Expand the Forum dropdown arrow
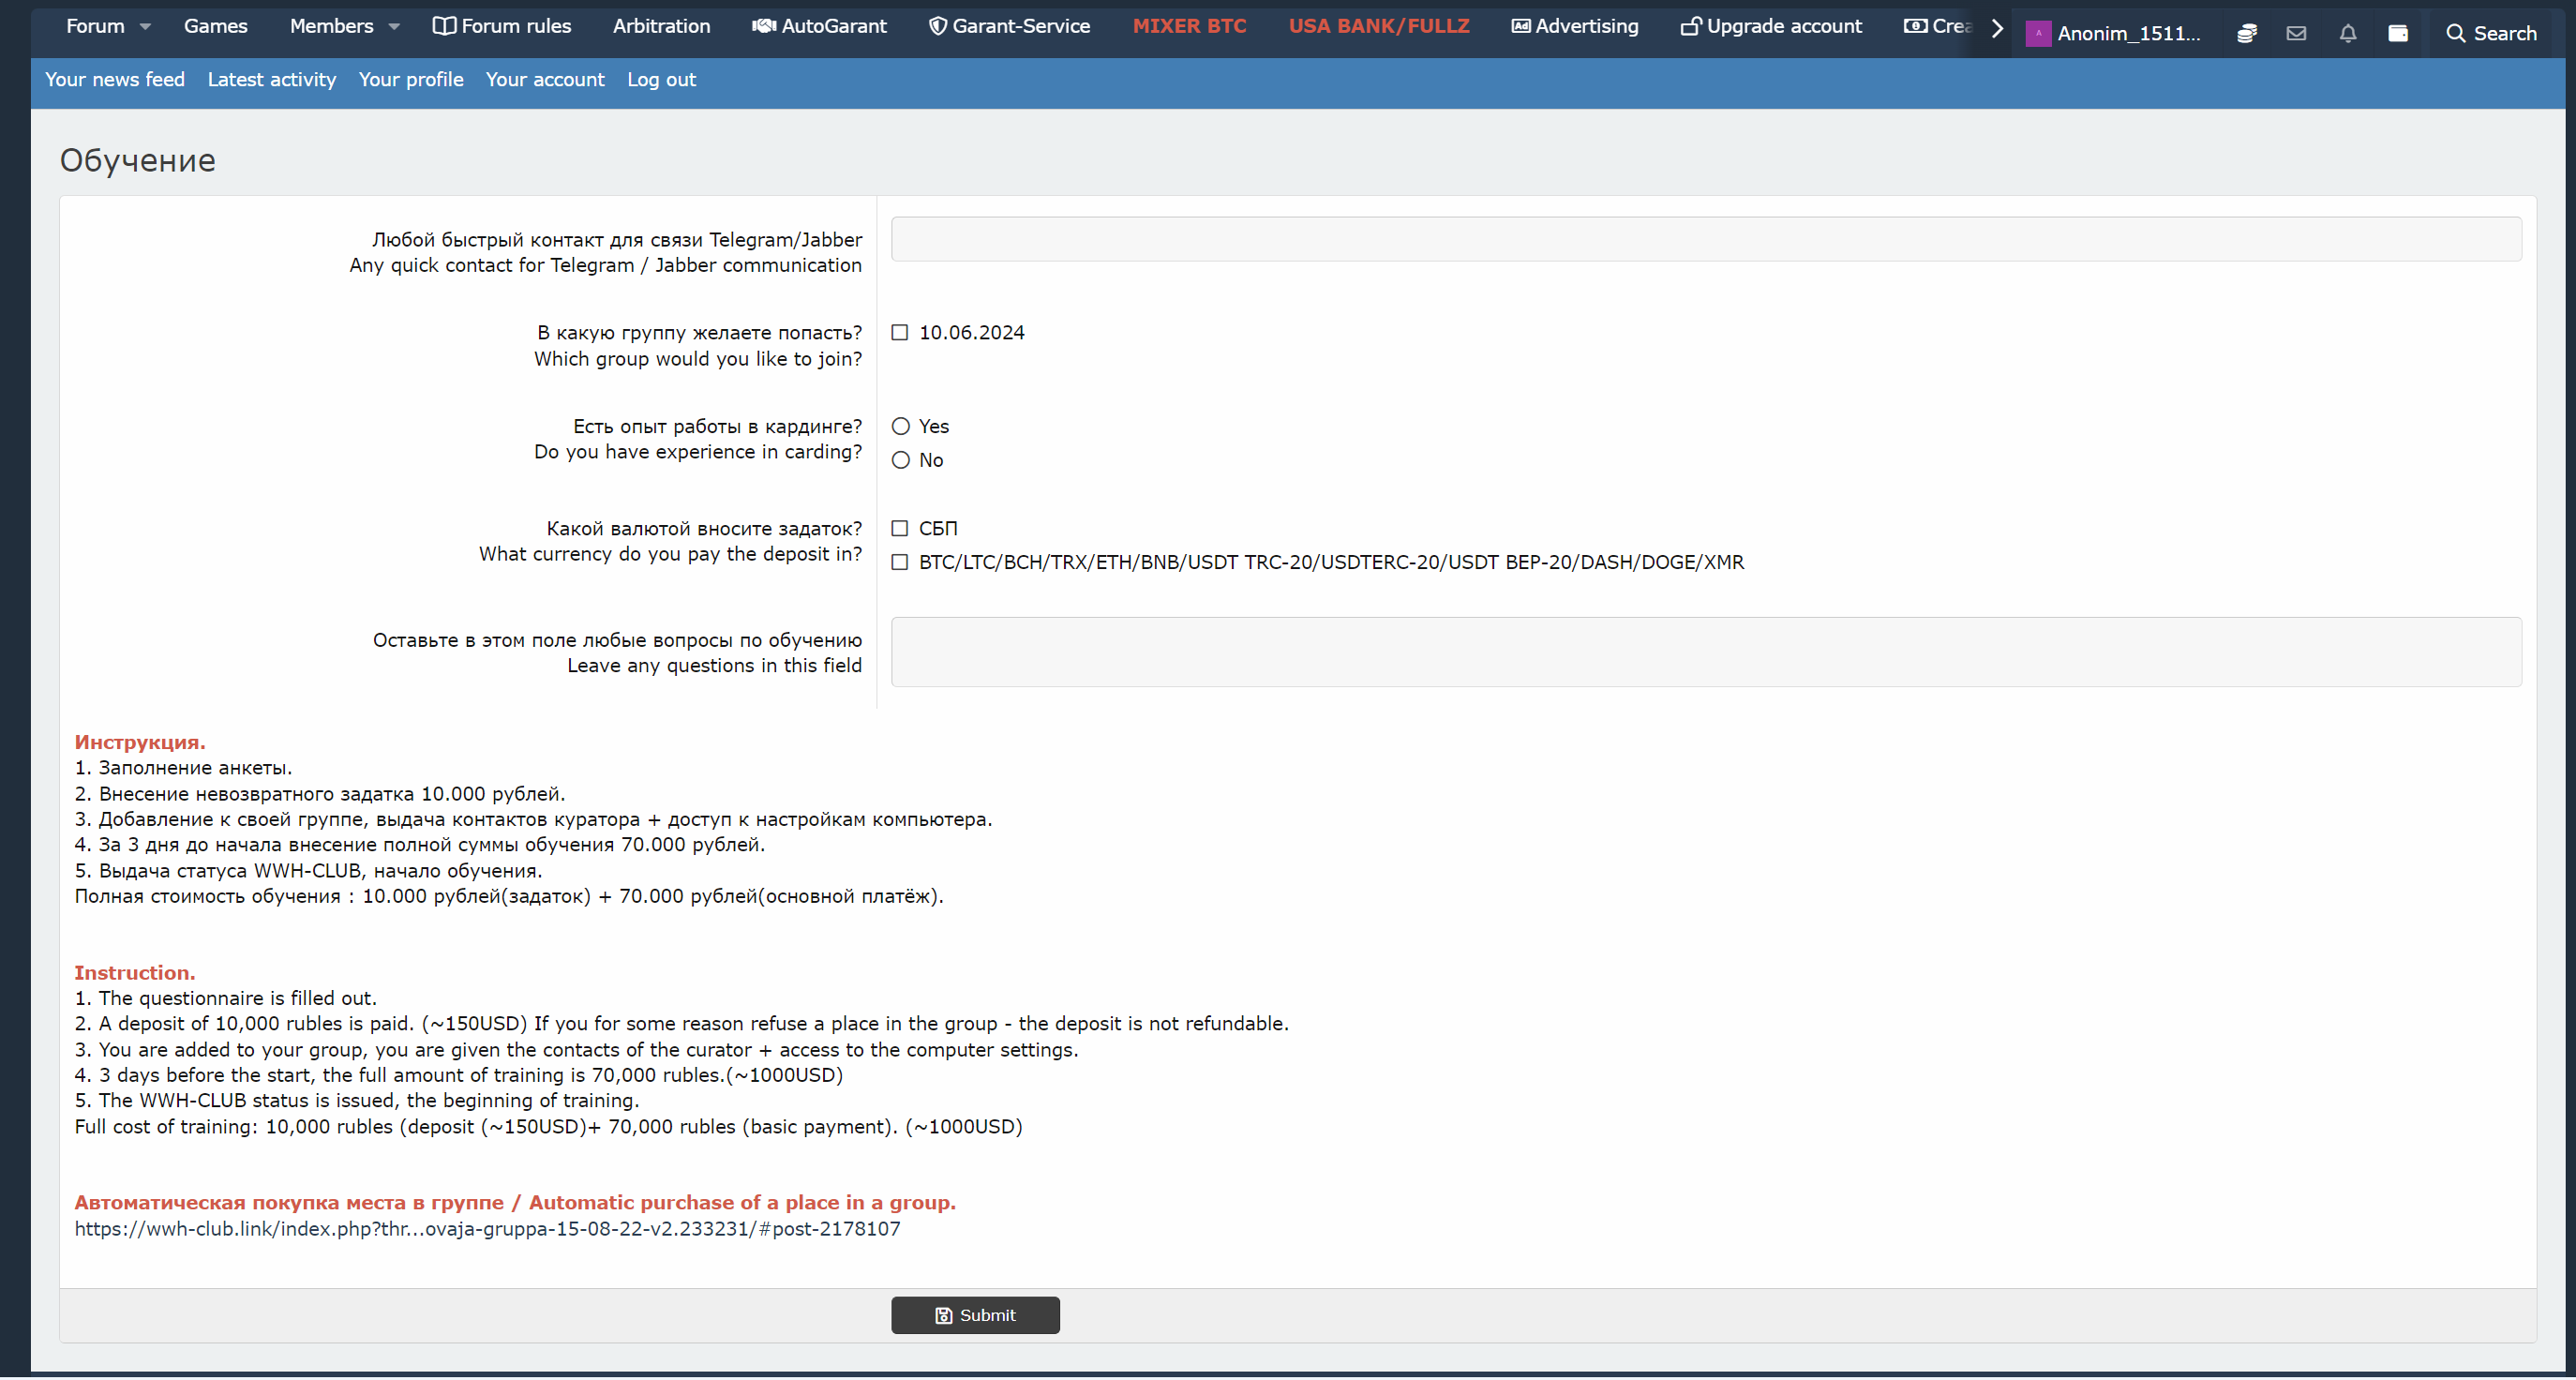The width and height of the screenshot is (2576, 1380). click(x=145, y=27)
